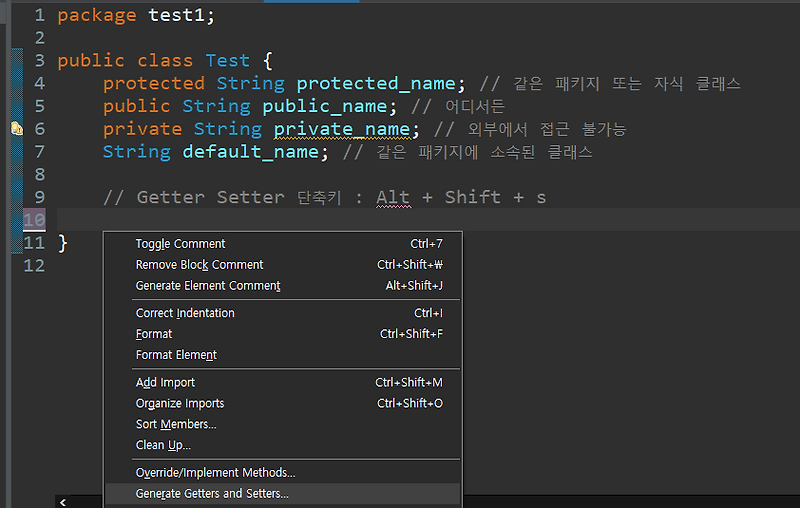This screenshot has height=508, width=800.
Task: Click the private_name variable on line 6
Action: click(x=342, y=129)
